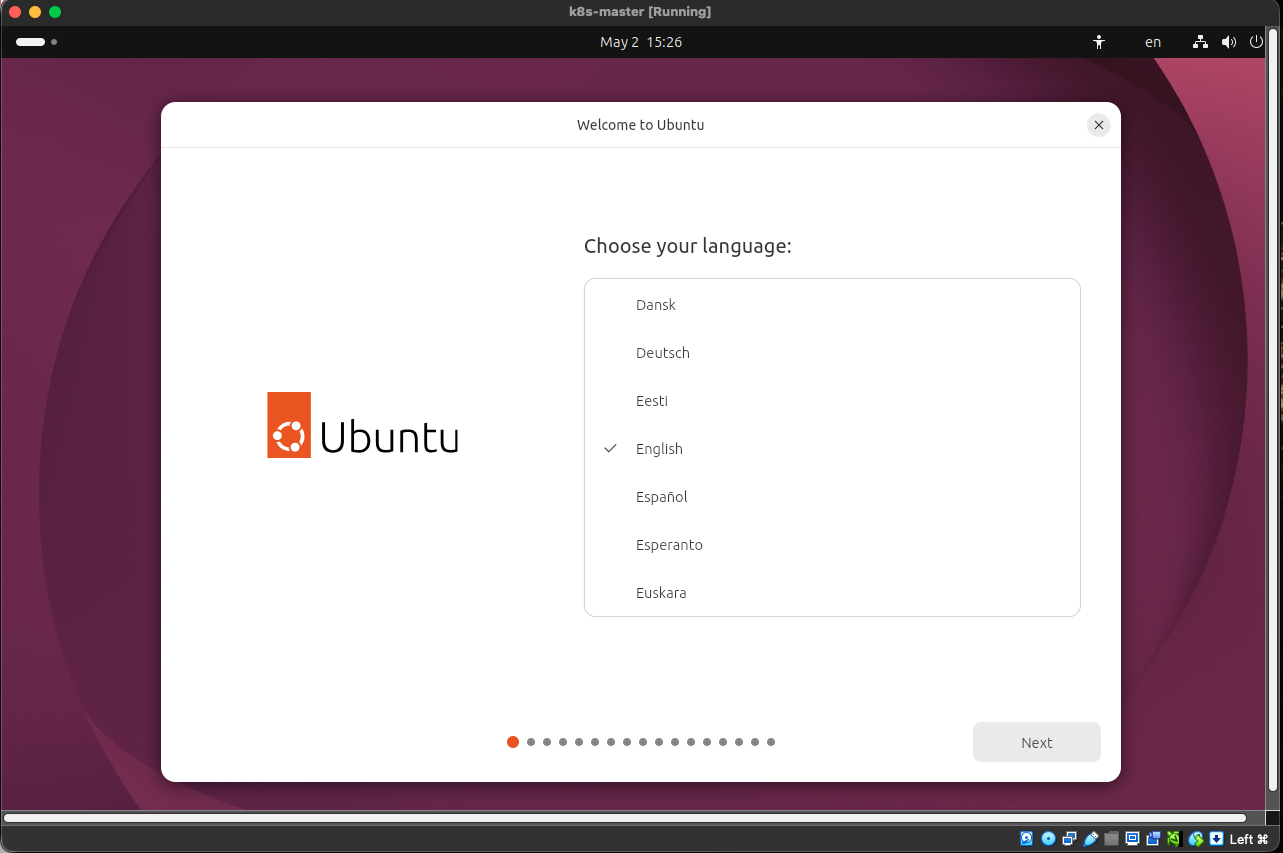Image resolution: width=1283 pixels, height=853 pixels.
Task: Click the optical disc indicator in the VM status bar
Action: pyautogui.click(x=1048, y=839)
